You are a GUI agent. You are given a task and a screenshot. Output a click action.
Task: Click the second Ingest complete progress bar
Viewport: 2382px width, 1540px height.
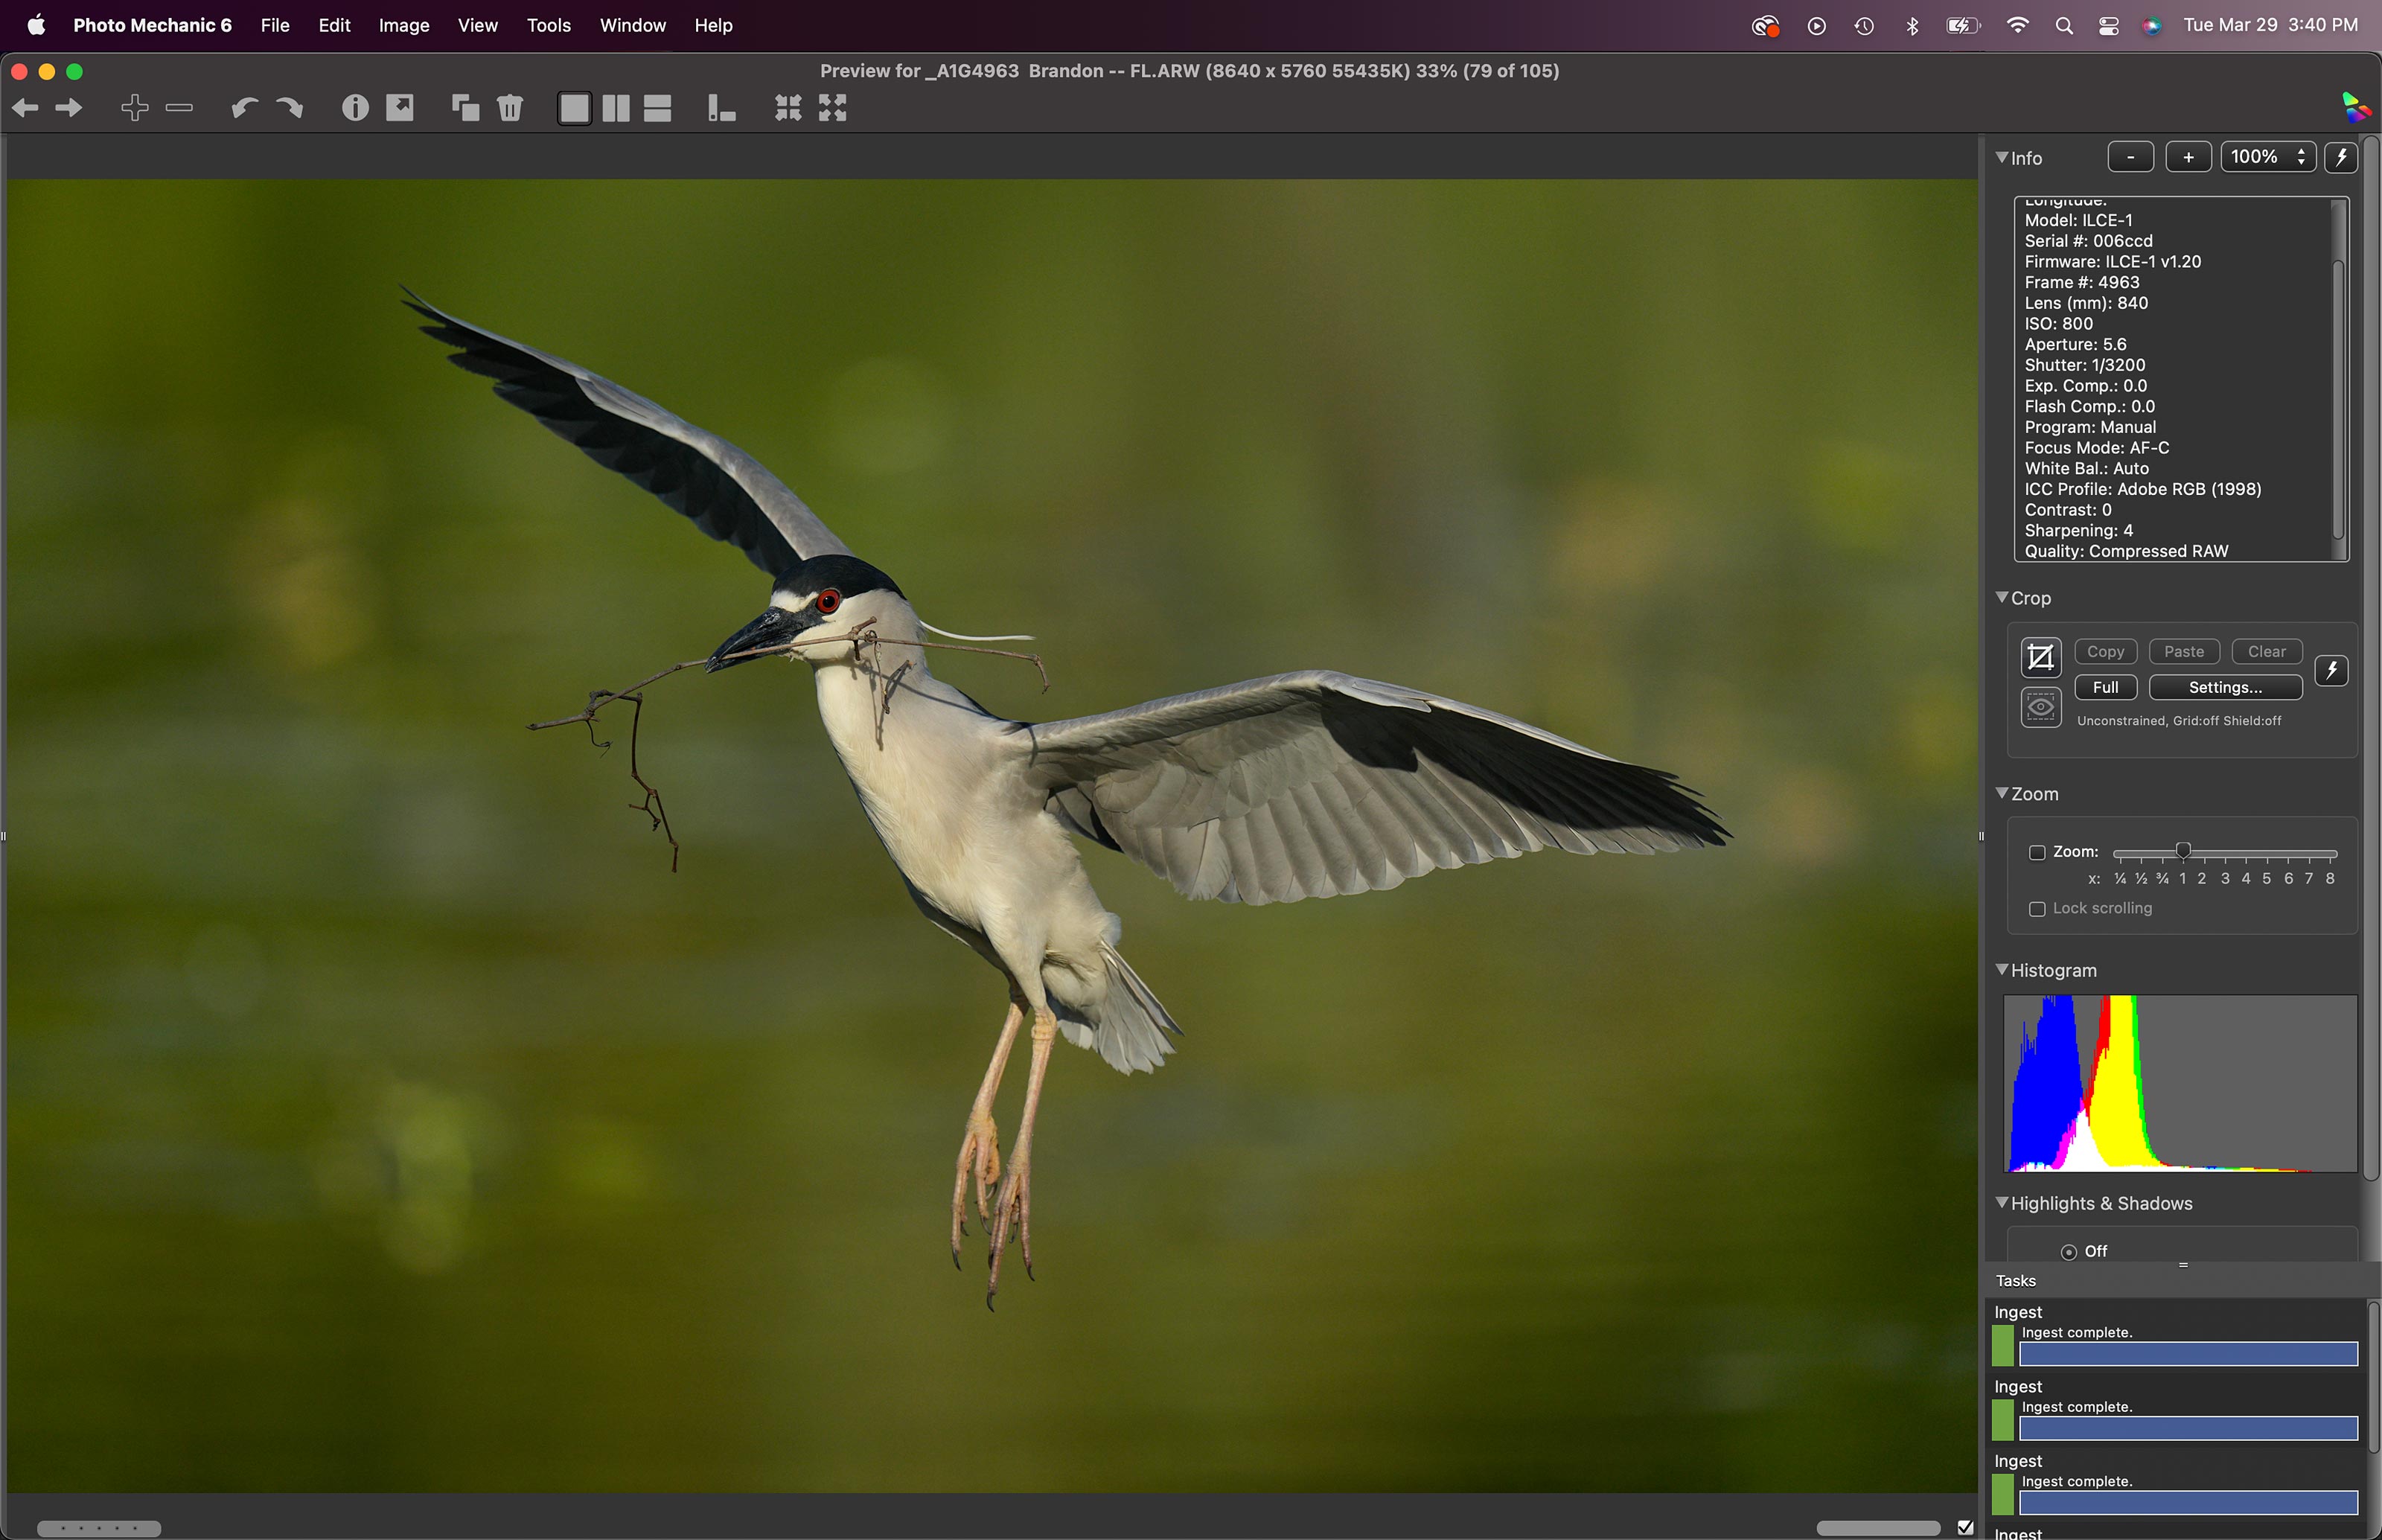click(x=2188, y=1428)
